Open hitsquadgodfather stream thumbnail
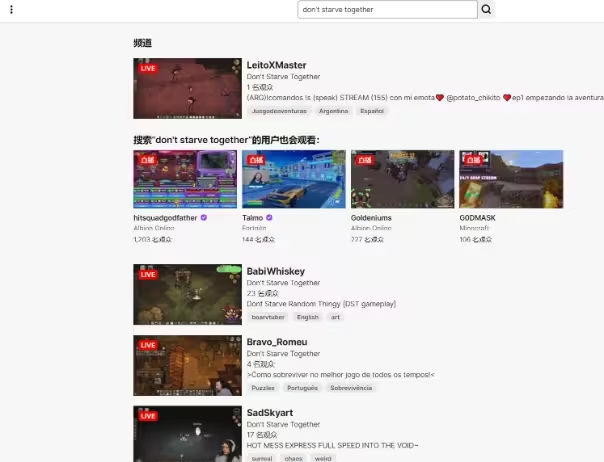This screenshot has width=604, height=462. (185, 179)
